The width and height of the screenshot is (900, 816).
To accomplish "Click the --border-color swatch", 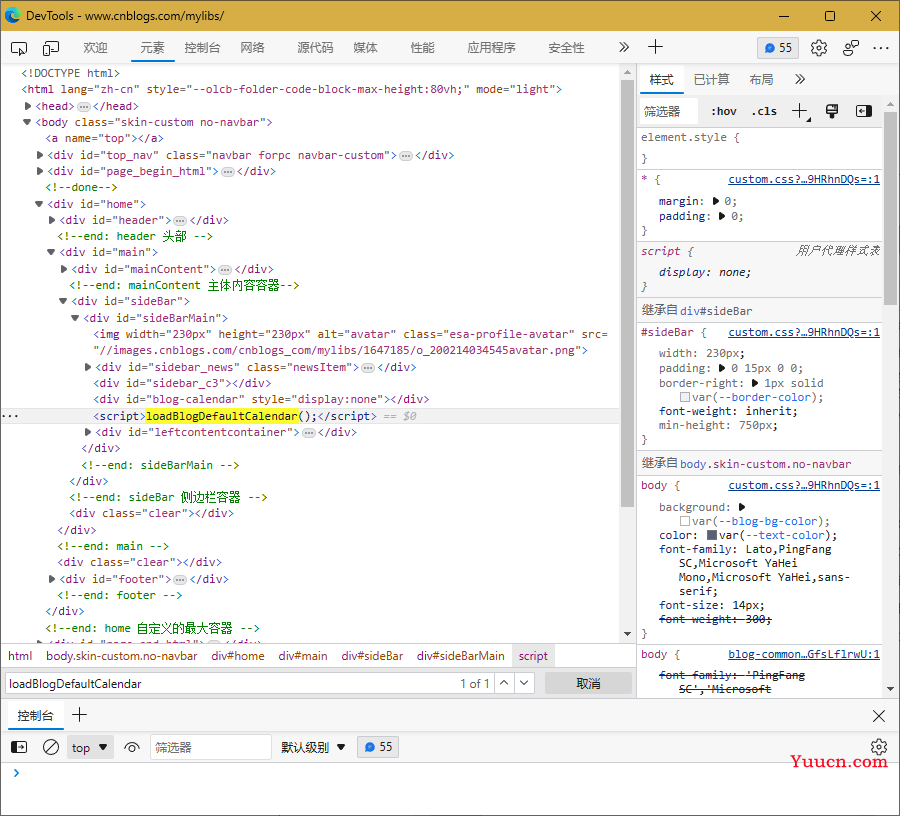I will [685, 397].
